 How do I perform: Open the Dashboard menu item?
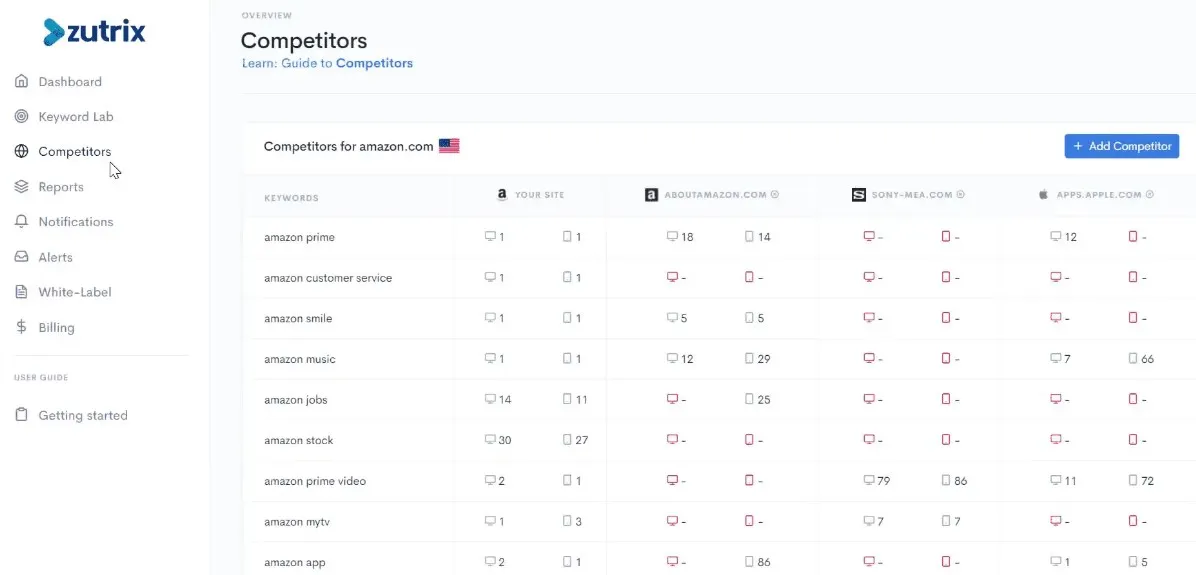click(x=70, y=82)
